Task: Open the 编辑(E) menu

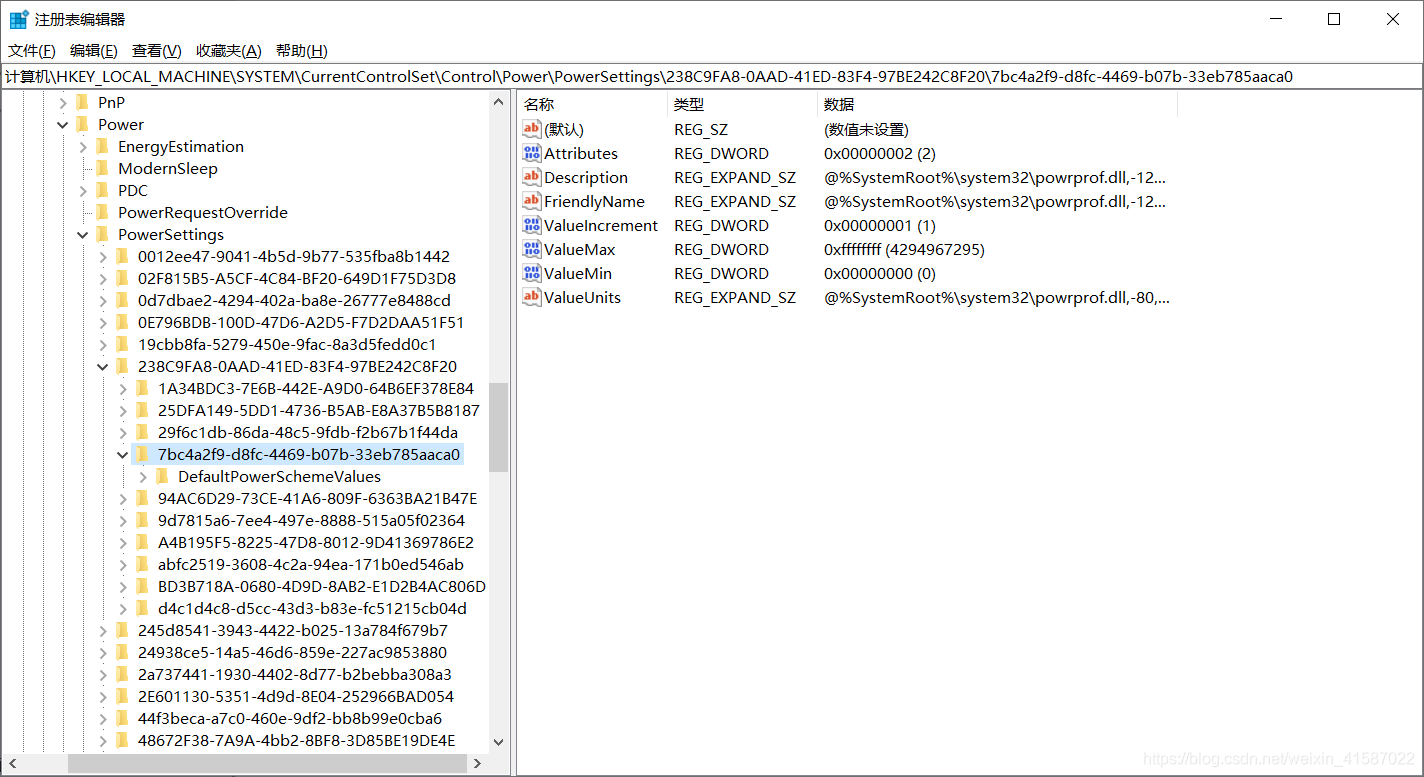Action: click(x=94, y=51)
